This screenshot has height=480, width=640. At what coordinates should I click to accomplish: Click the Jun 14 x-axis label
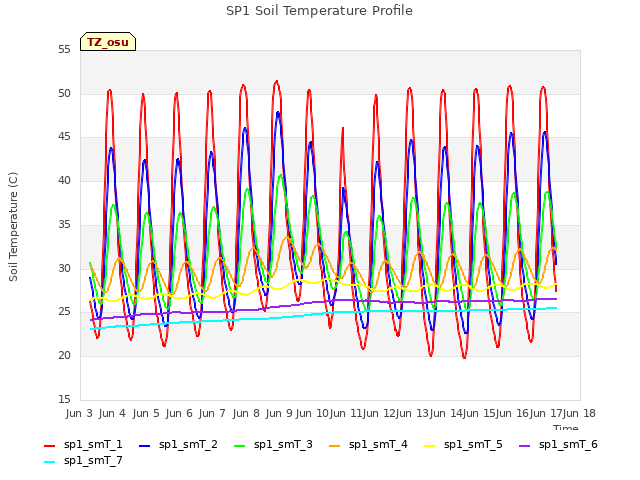446,413
